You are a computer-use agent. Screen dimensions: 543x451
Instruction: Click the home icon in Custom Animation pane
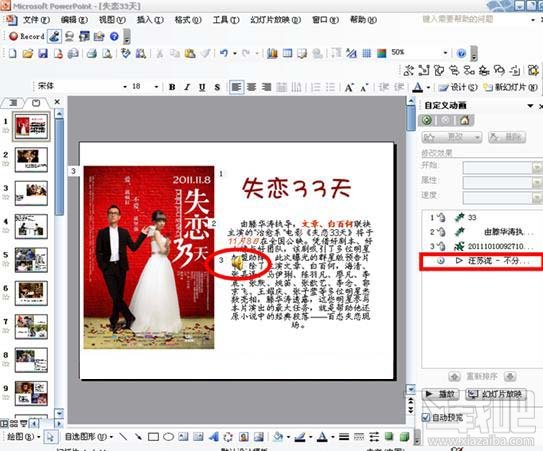coord(464,120)
